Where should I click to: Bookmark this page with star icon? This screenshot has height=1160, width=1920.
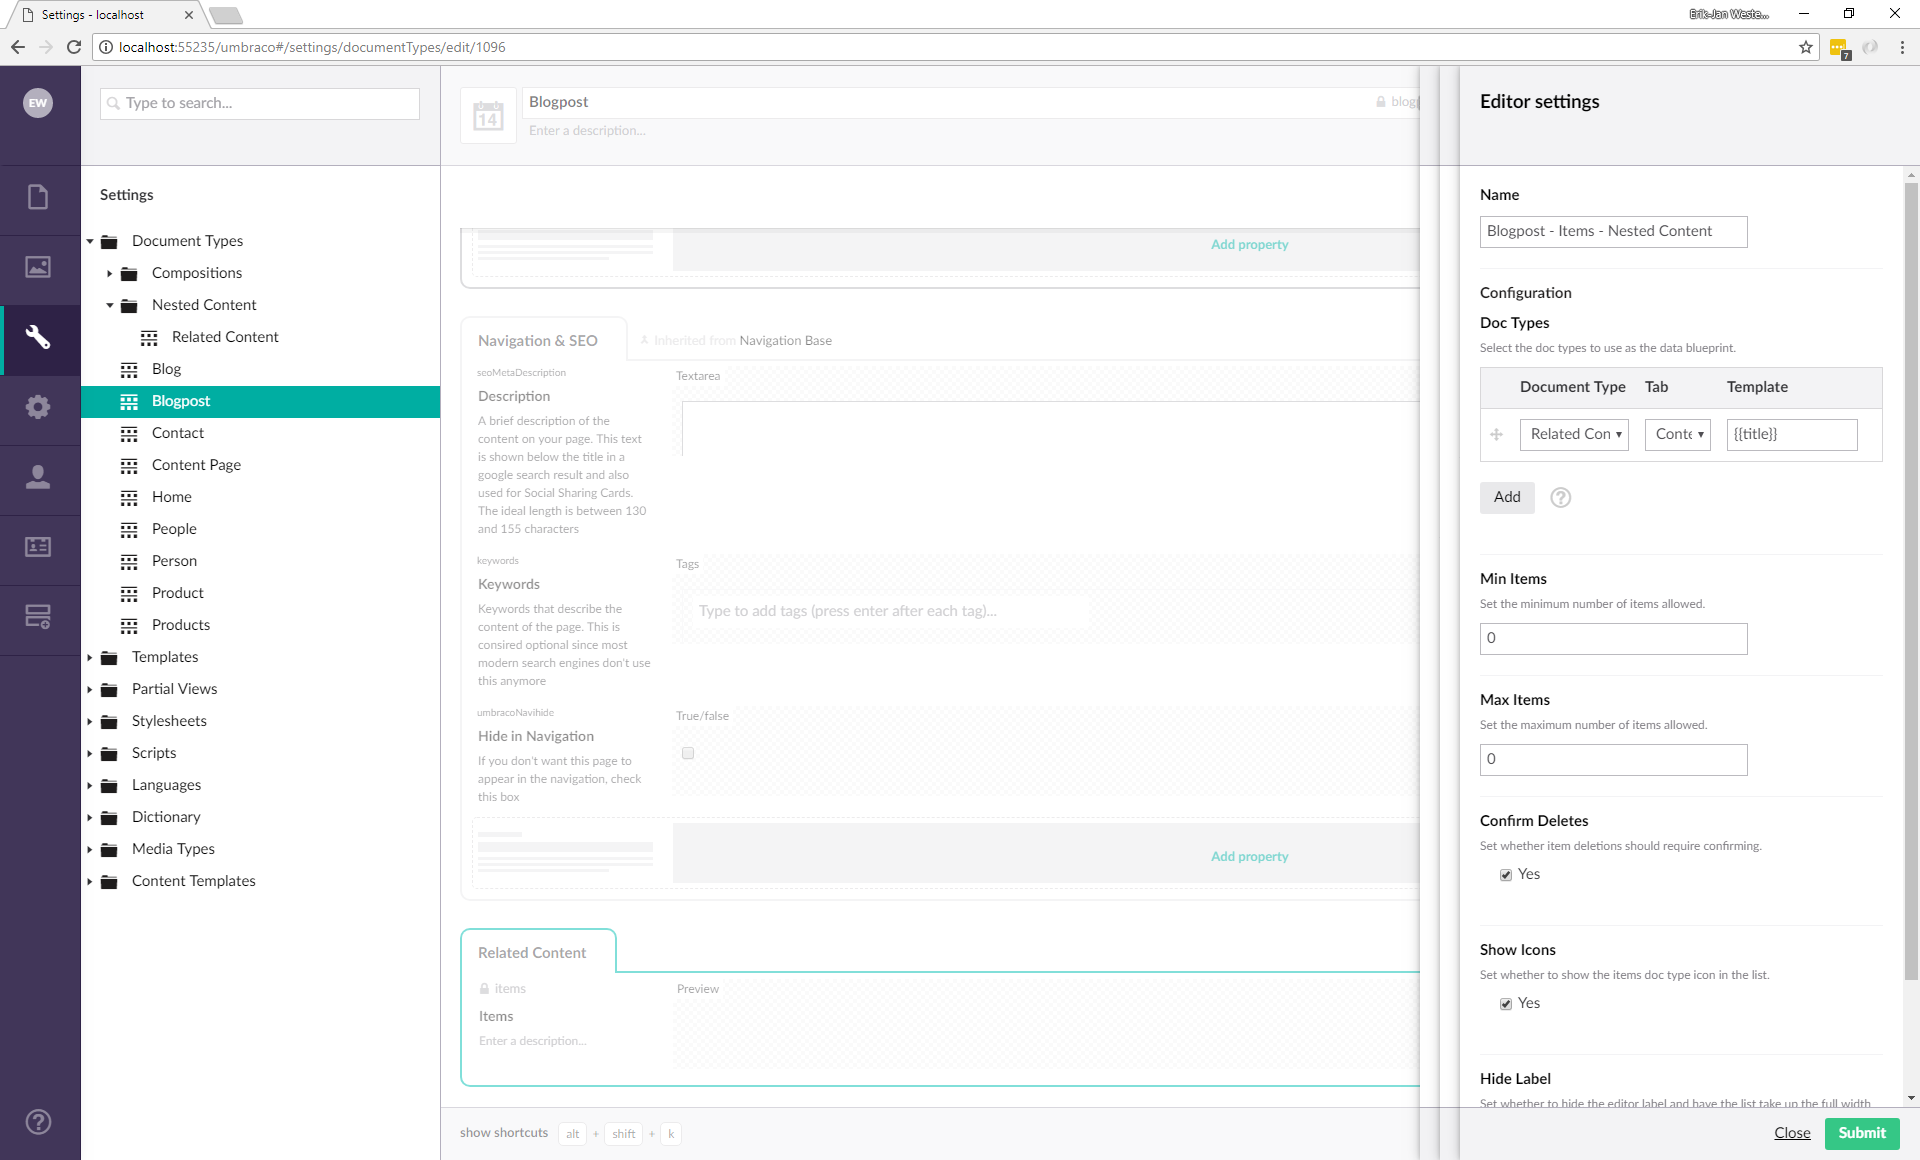[1806, 47]
